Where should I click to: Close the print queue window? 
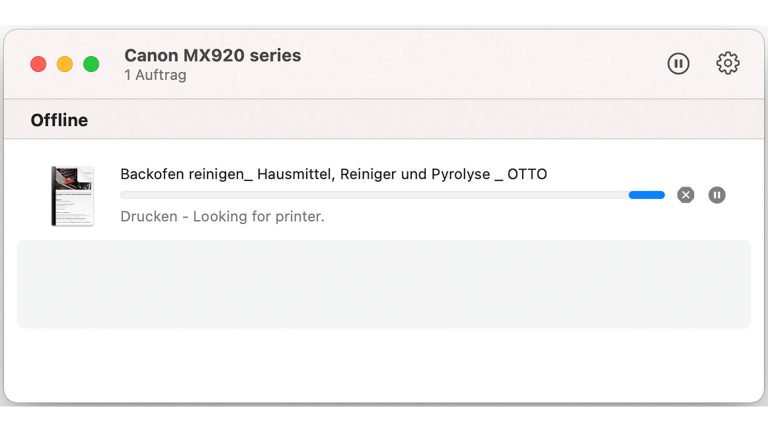[x=38, y=64]
